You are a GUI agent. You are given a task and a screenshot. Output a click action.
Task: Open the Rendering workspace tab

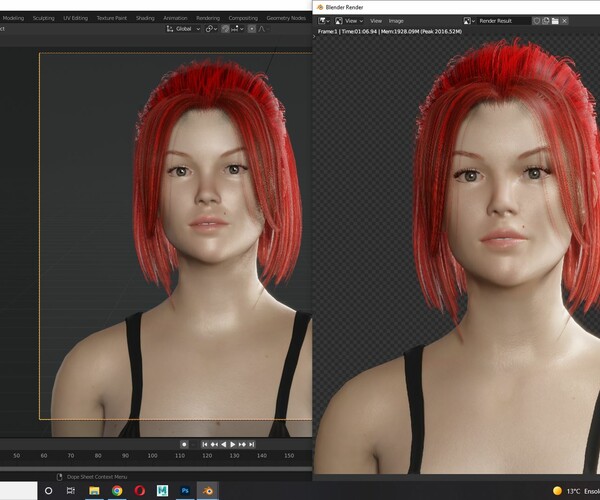click(208, 18)
